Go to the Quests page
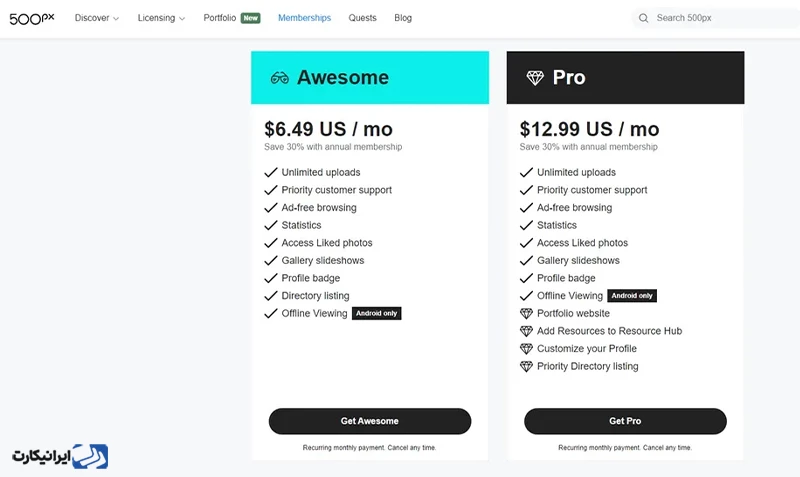This screenshot has height=477, width=800. tap(362, 18)
